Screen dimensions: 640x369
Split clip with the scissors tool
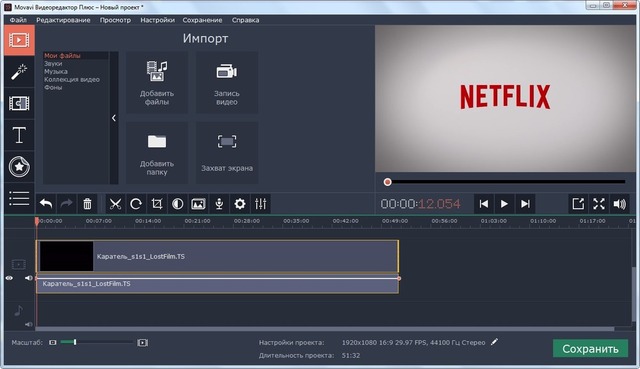click(x=116, y=204)
